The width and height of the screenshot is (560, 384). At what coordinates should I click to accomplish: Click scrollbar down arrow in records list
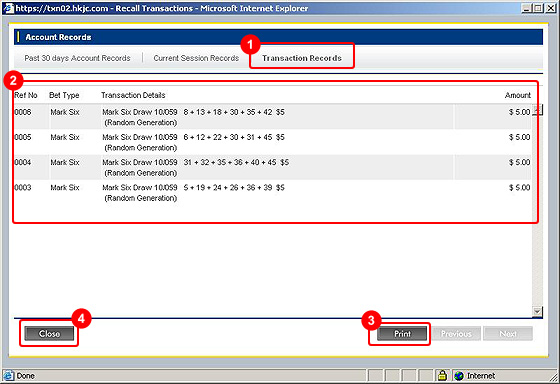pos(538,311)
